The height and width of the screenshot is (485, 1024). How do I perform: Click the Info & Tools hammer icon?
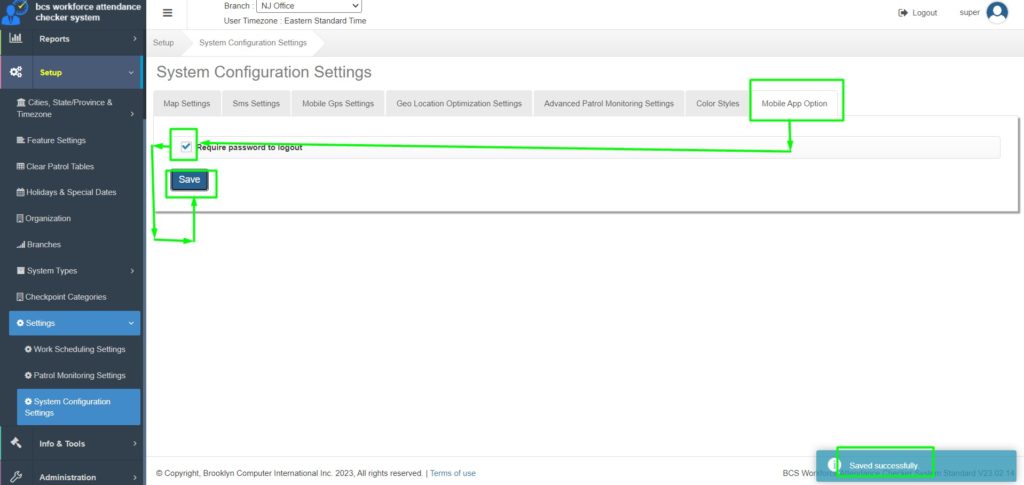point(16,443)
